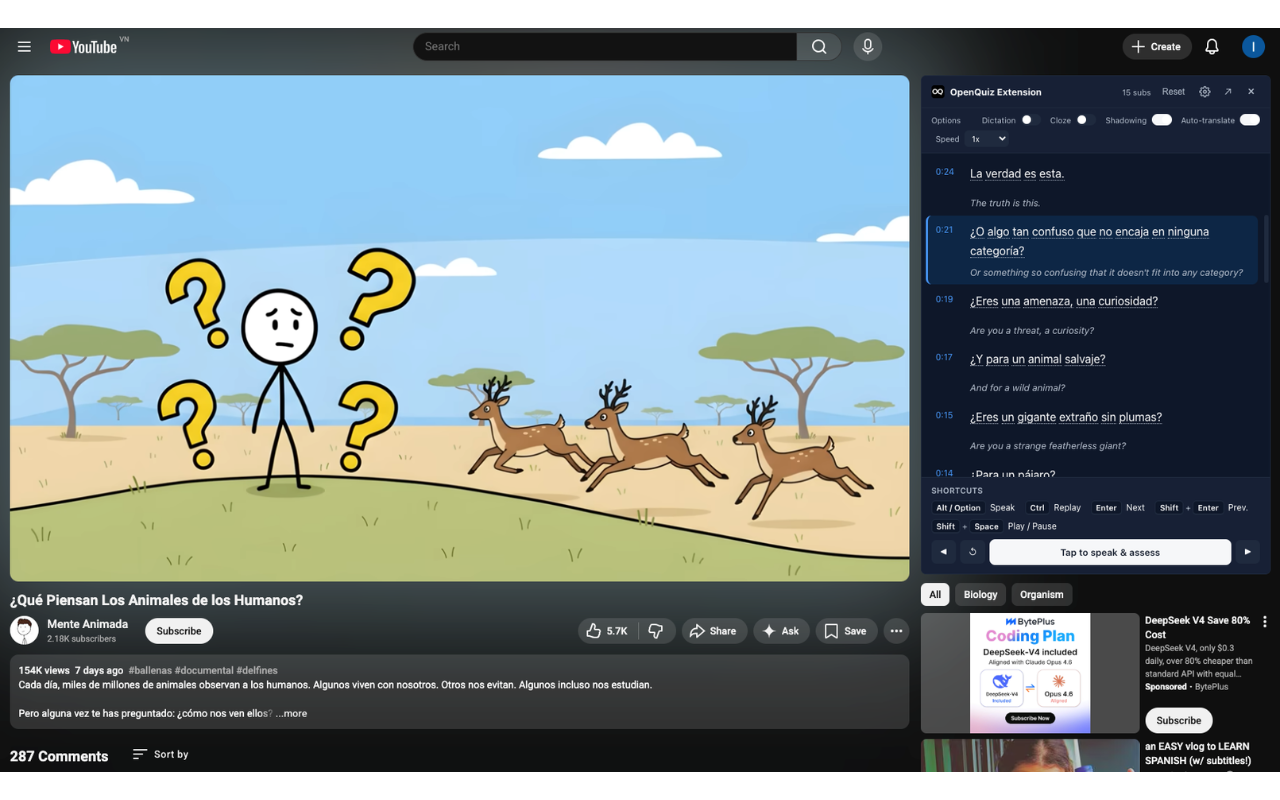The image size is (1280, 800).
Task: Click the Ask button
Action: point(780,631)
